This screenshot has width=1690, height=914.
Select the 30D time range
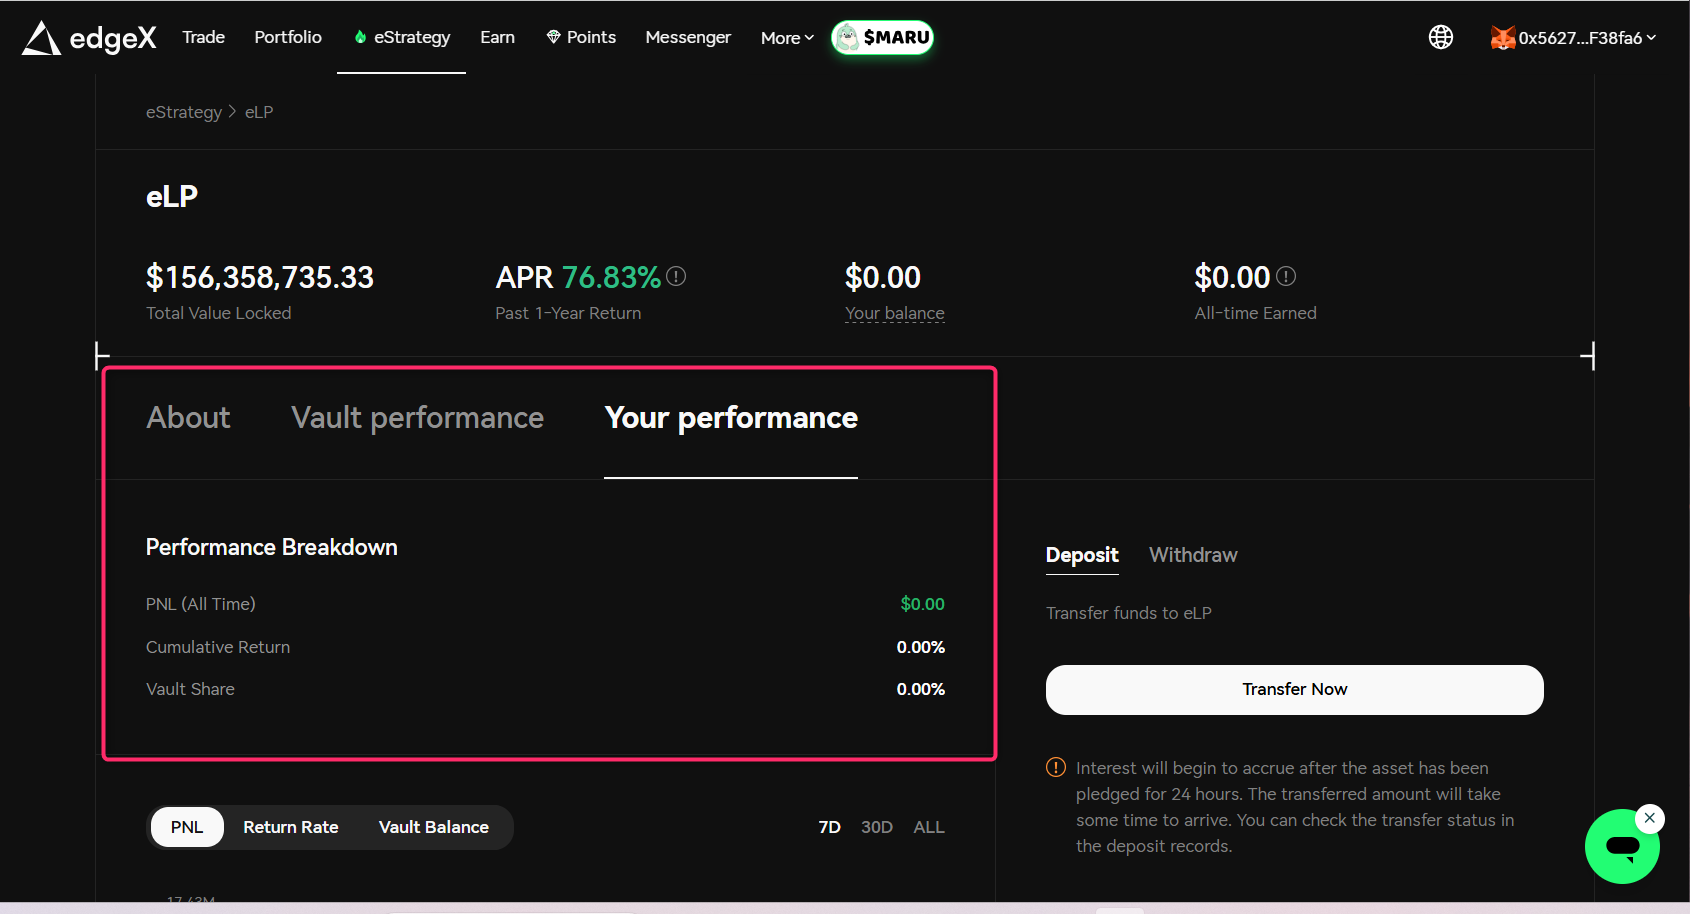[x=876, y=827]
